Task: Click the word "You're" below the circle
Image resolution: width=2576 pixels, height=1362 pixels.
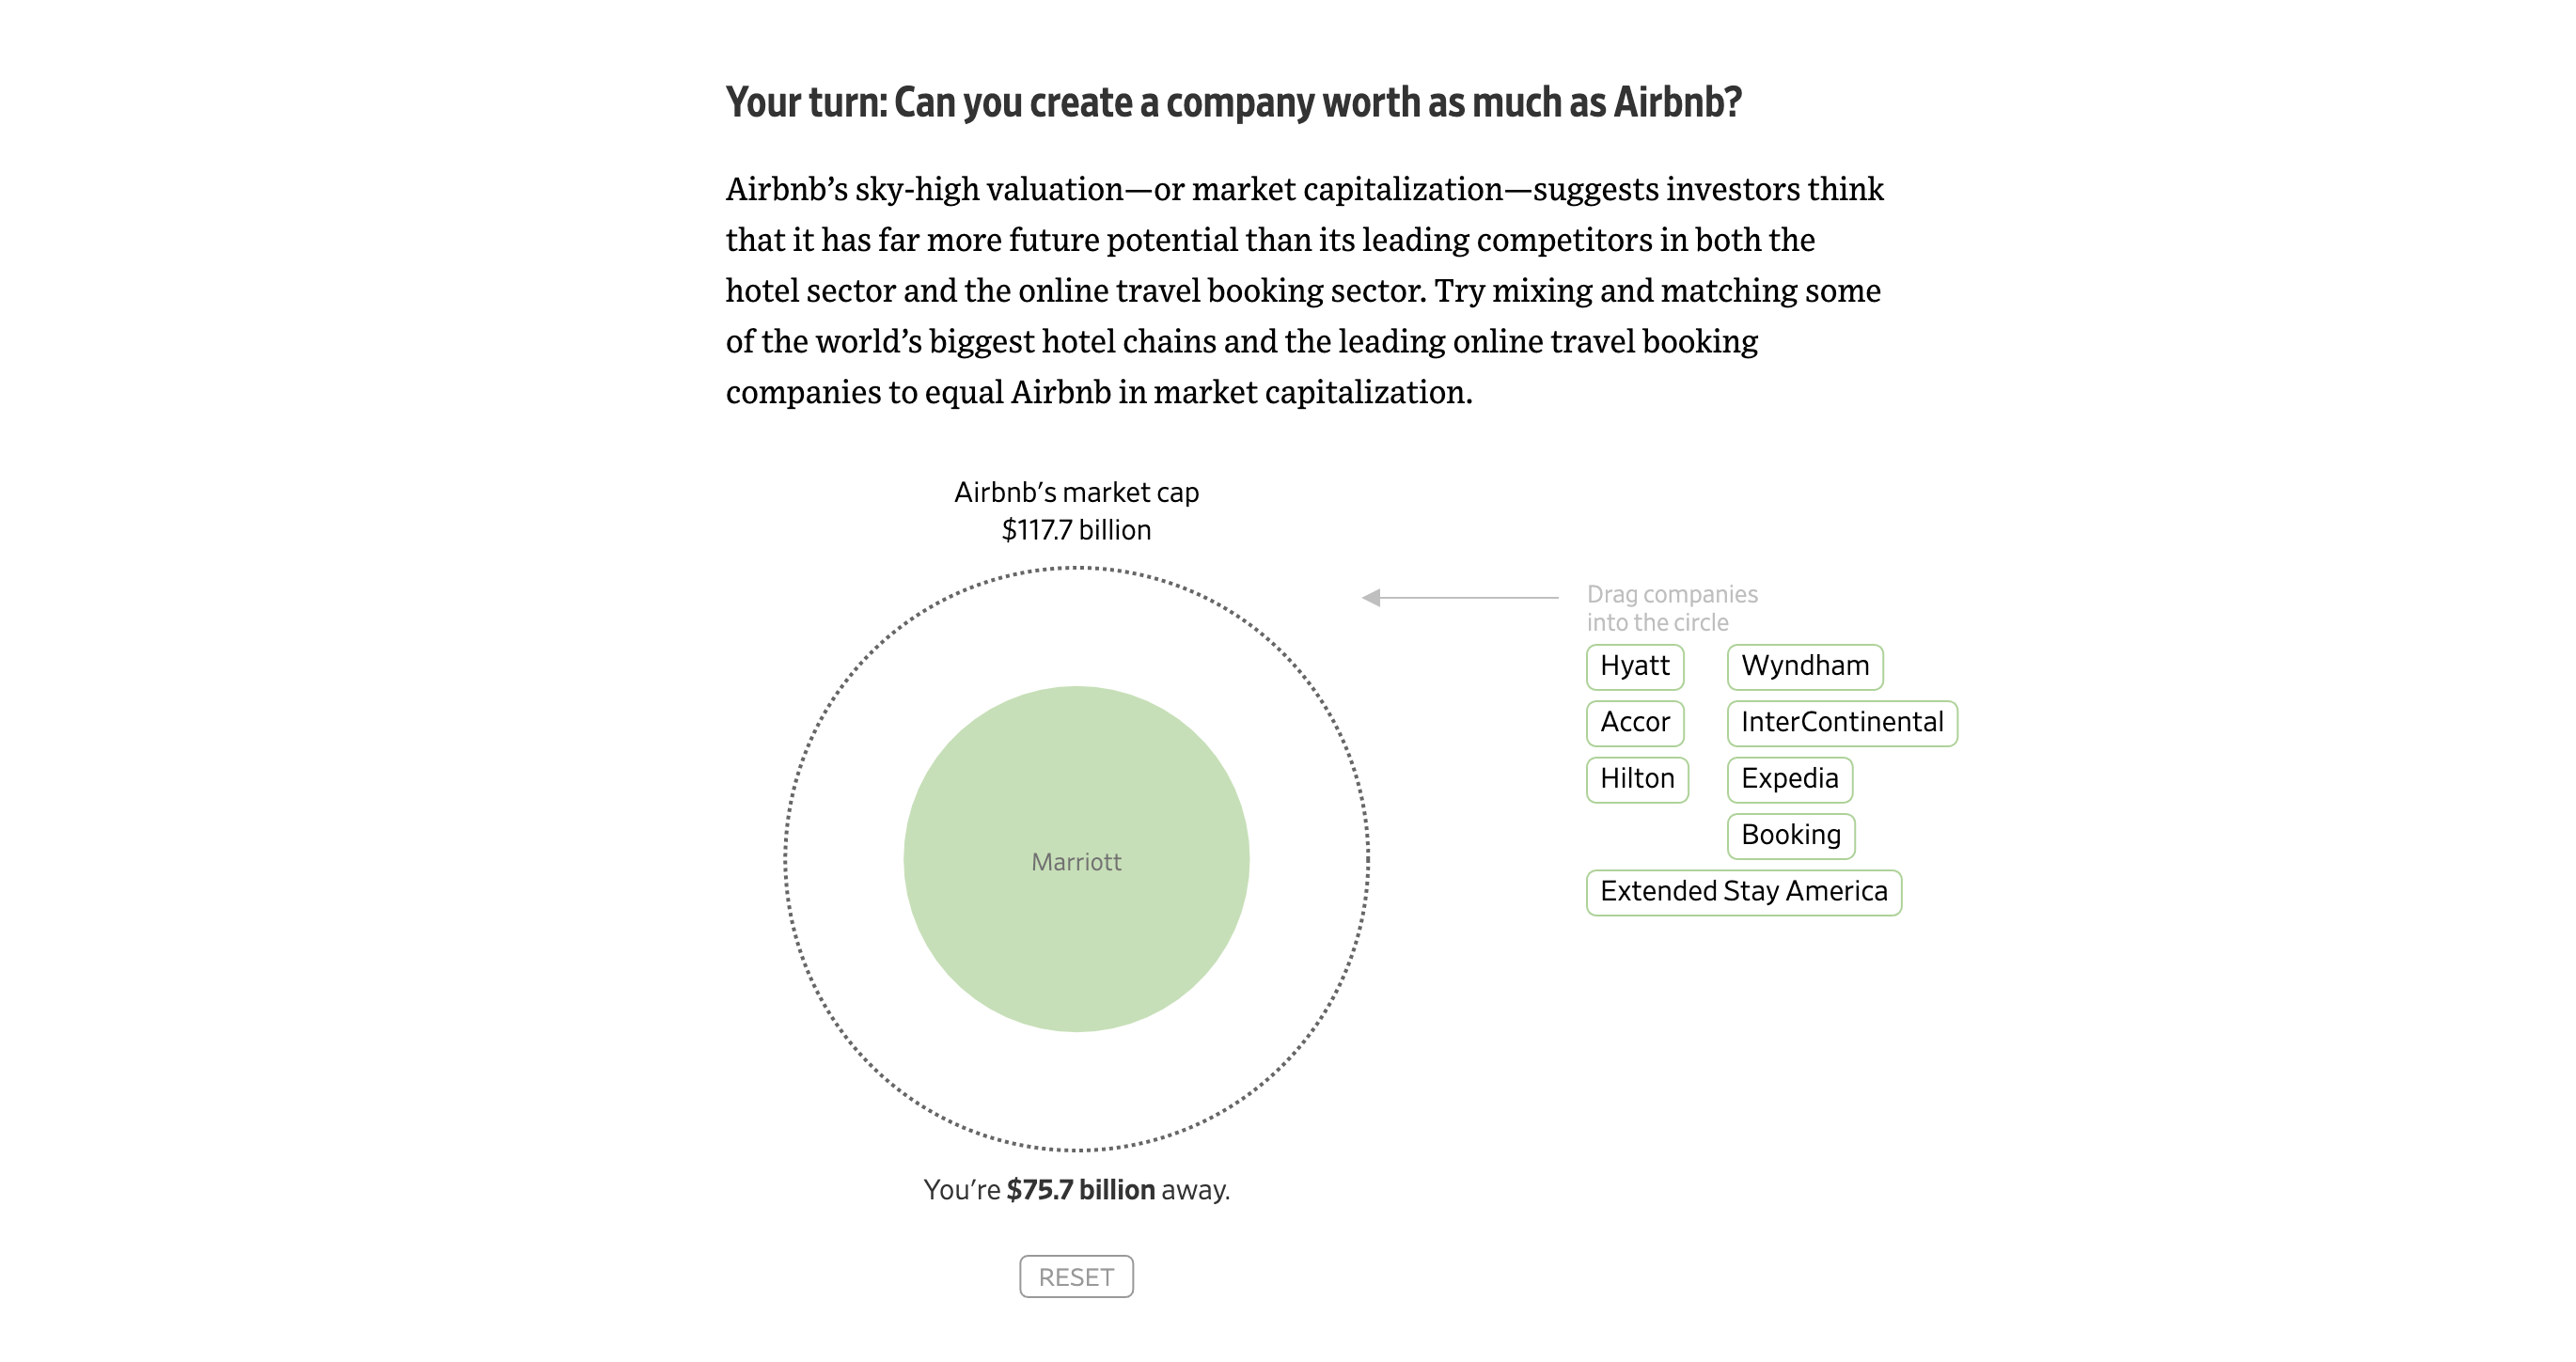Action: click(x=962, y=1190)
